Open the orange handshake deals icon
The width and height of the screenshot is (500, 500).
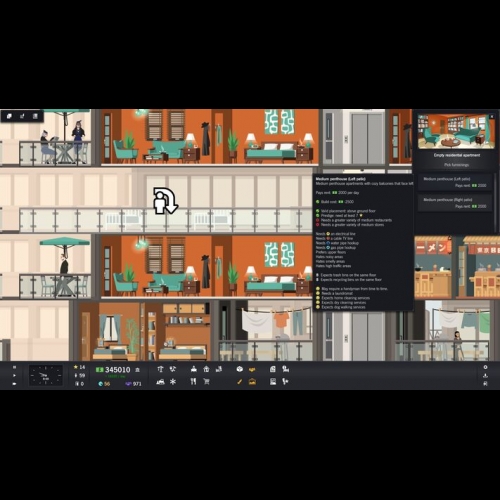pyautogui.click(x=252, y=369)
